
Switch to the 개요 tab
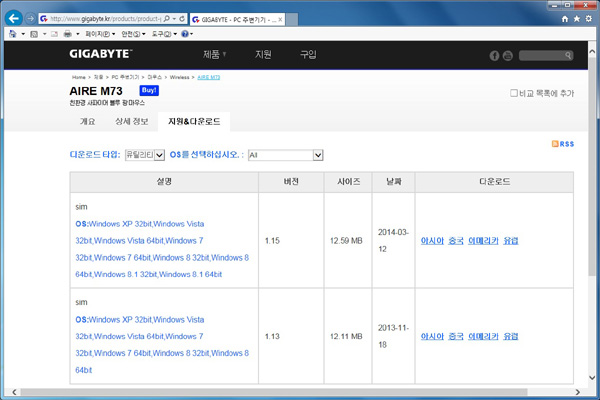(x=87, y=121)
